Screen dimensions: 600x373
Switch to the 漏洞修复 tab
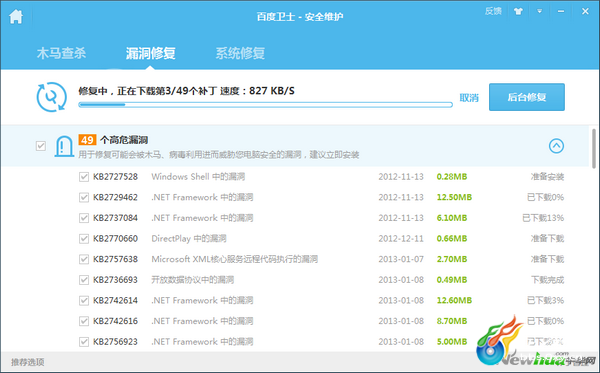tap(150, 53)
